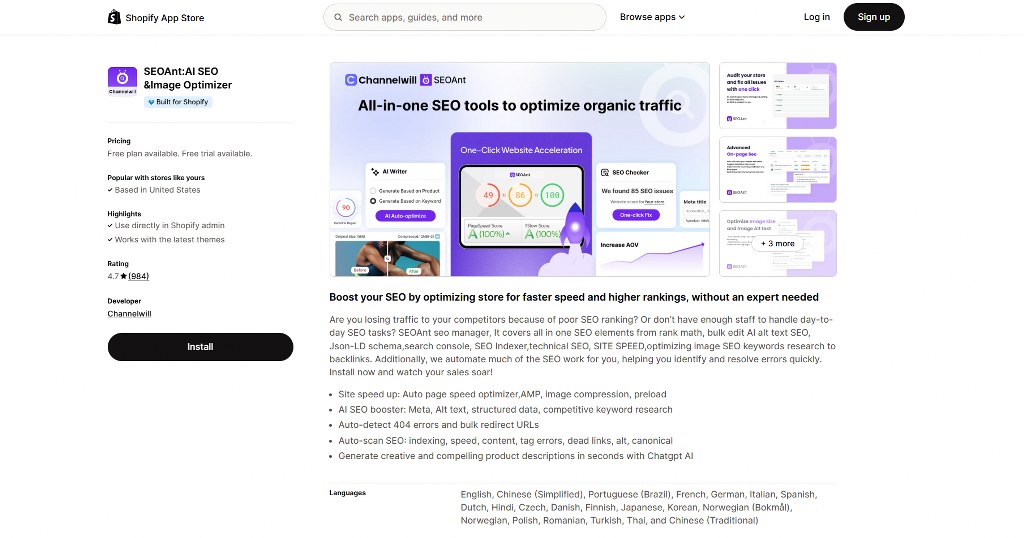
Task: Click 'Auto-scan SEO' bullet item
Action: tap(505, 441)
